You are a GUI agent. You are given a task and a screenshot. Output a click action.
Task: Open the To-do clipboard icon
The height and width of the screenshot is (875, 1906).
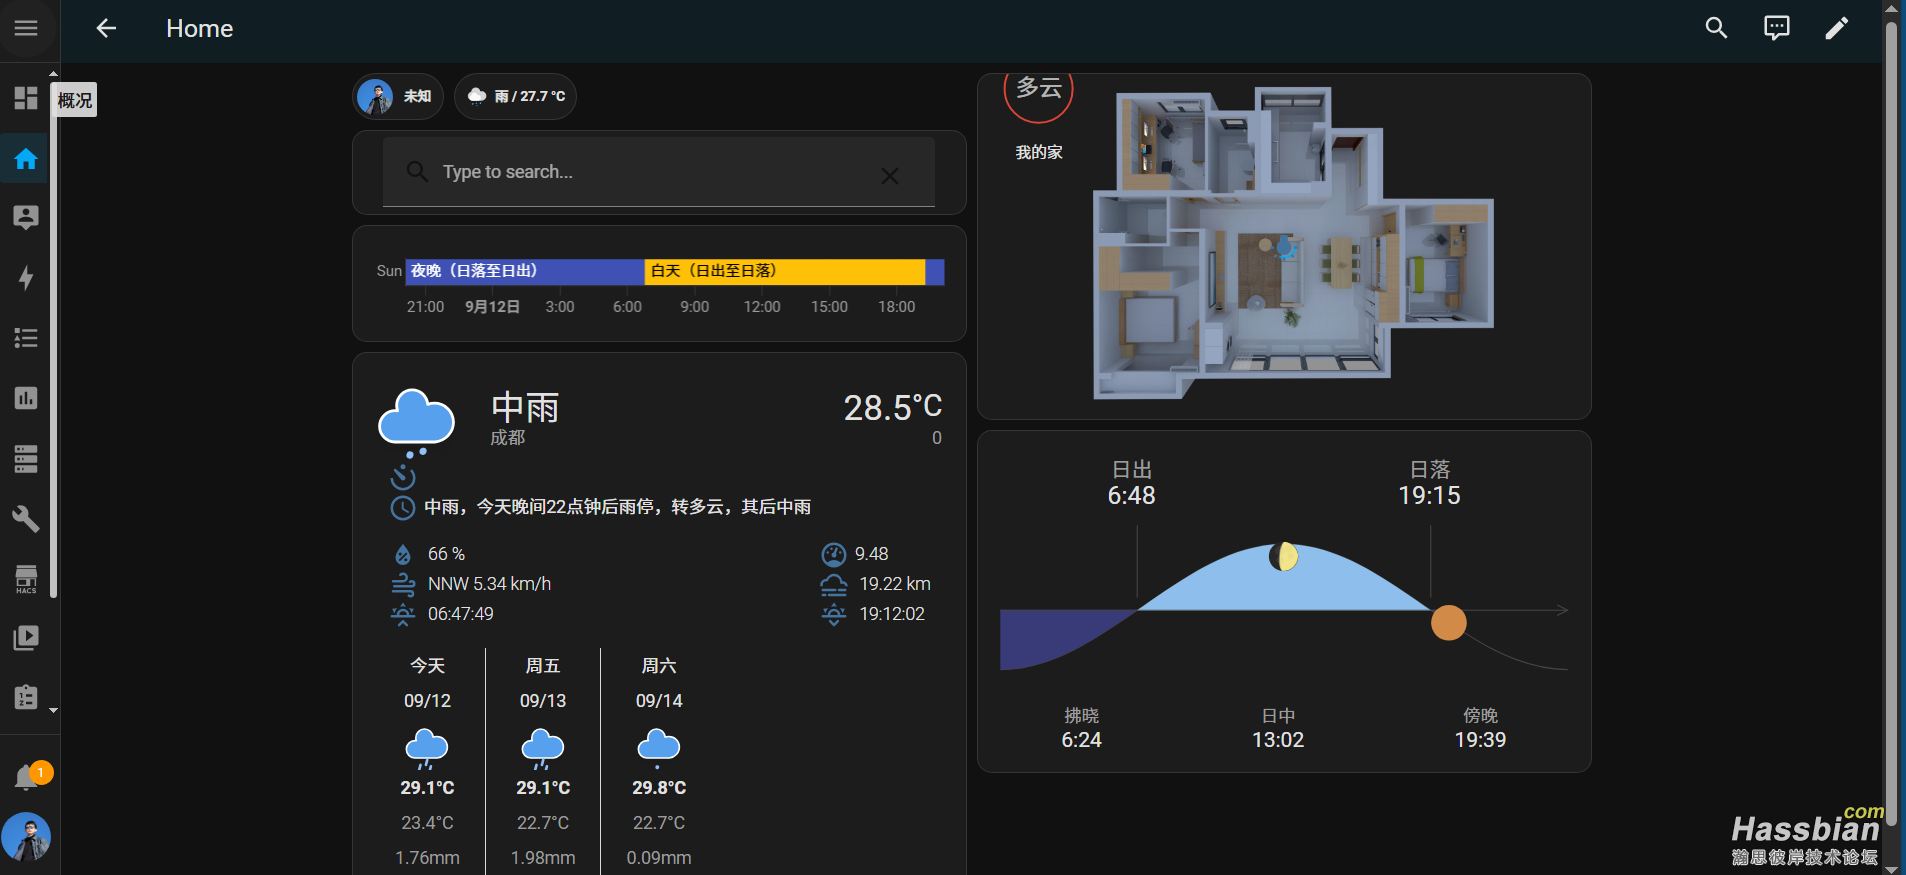point(26,697)
